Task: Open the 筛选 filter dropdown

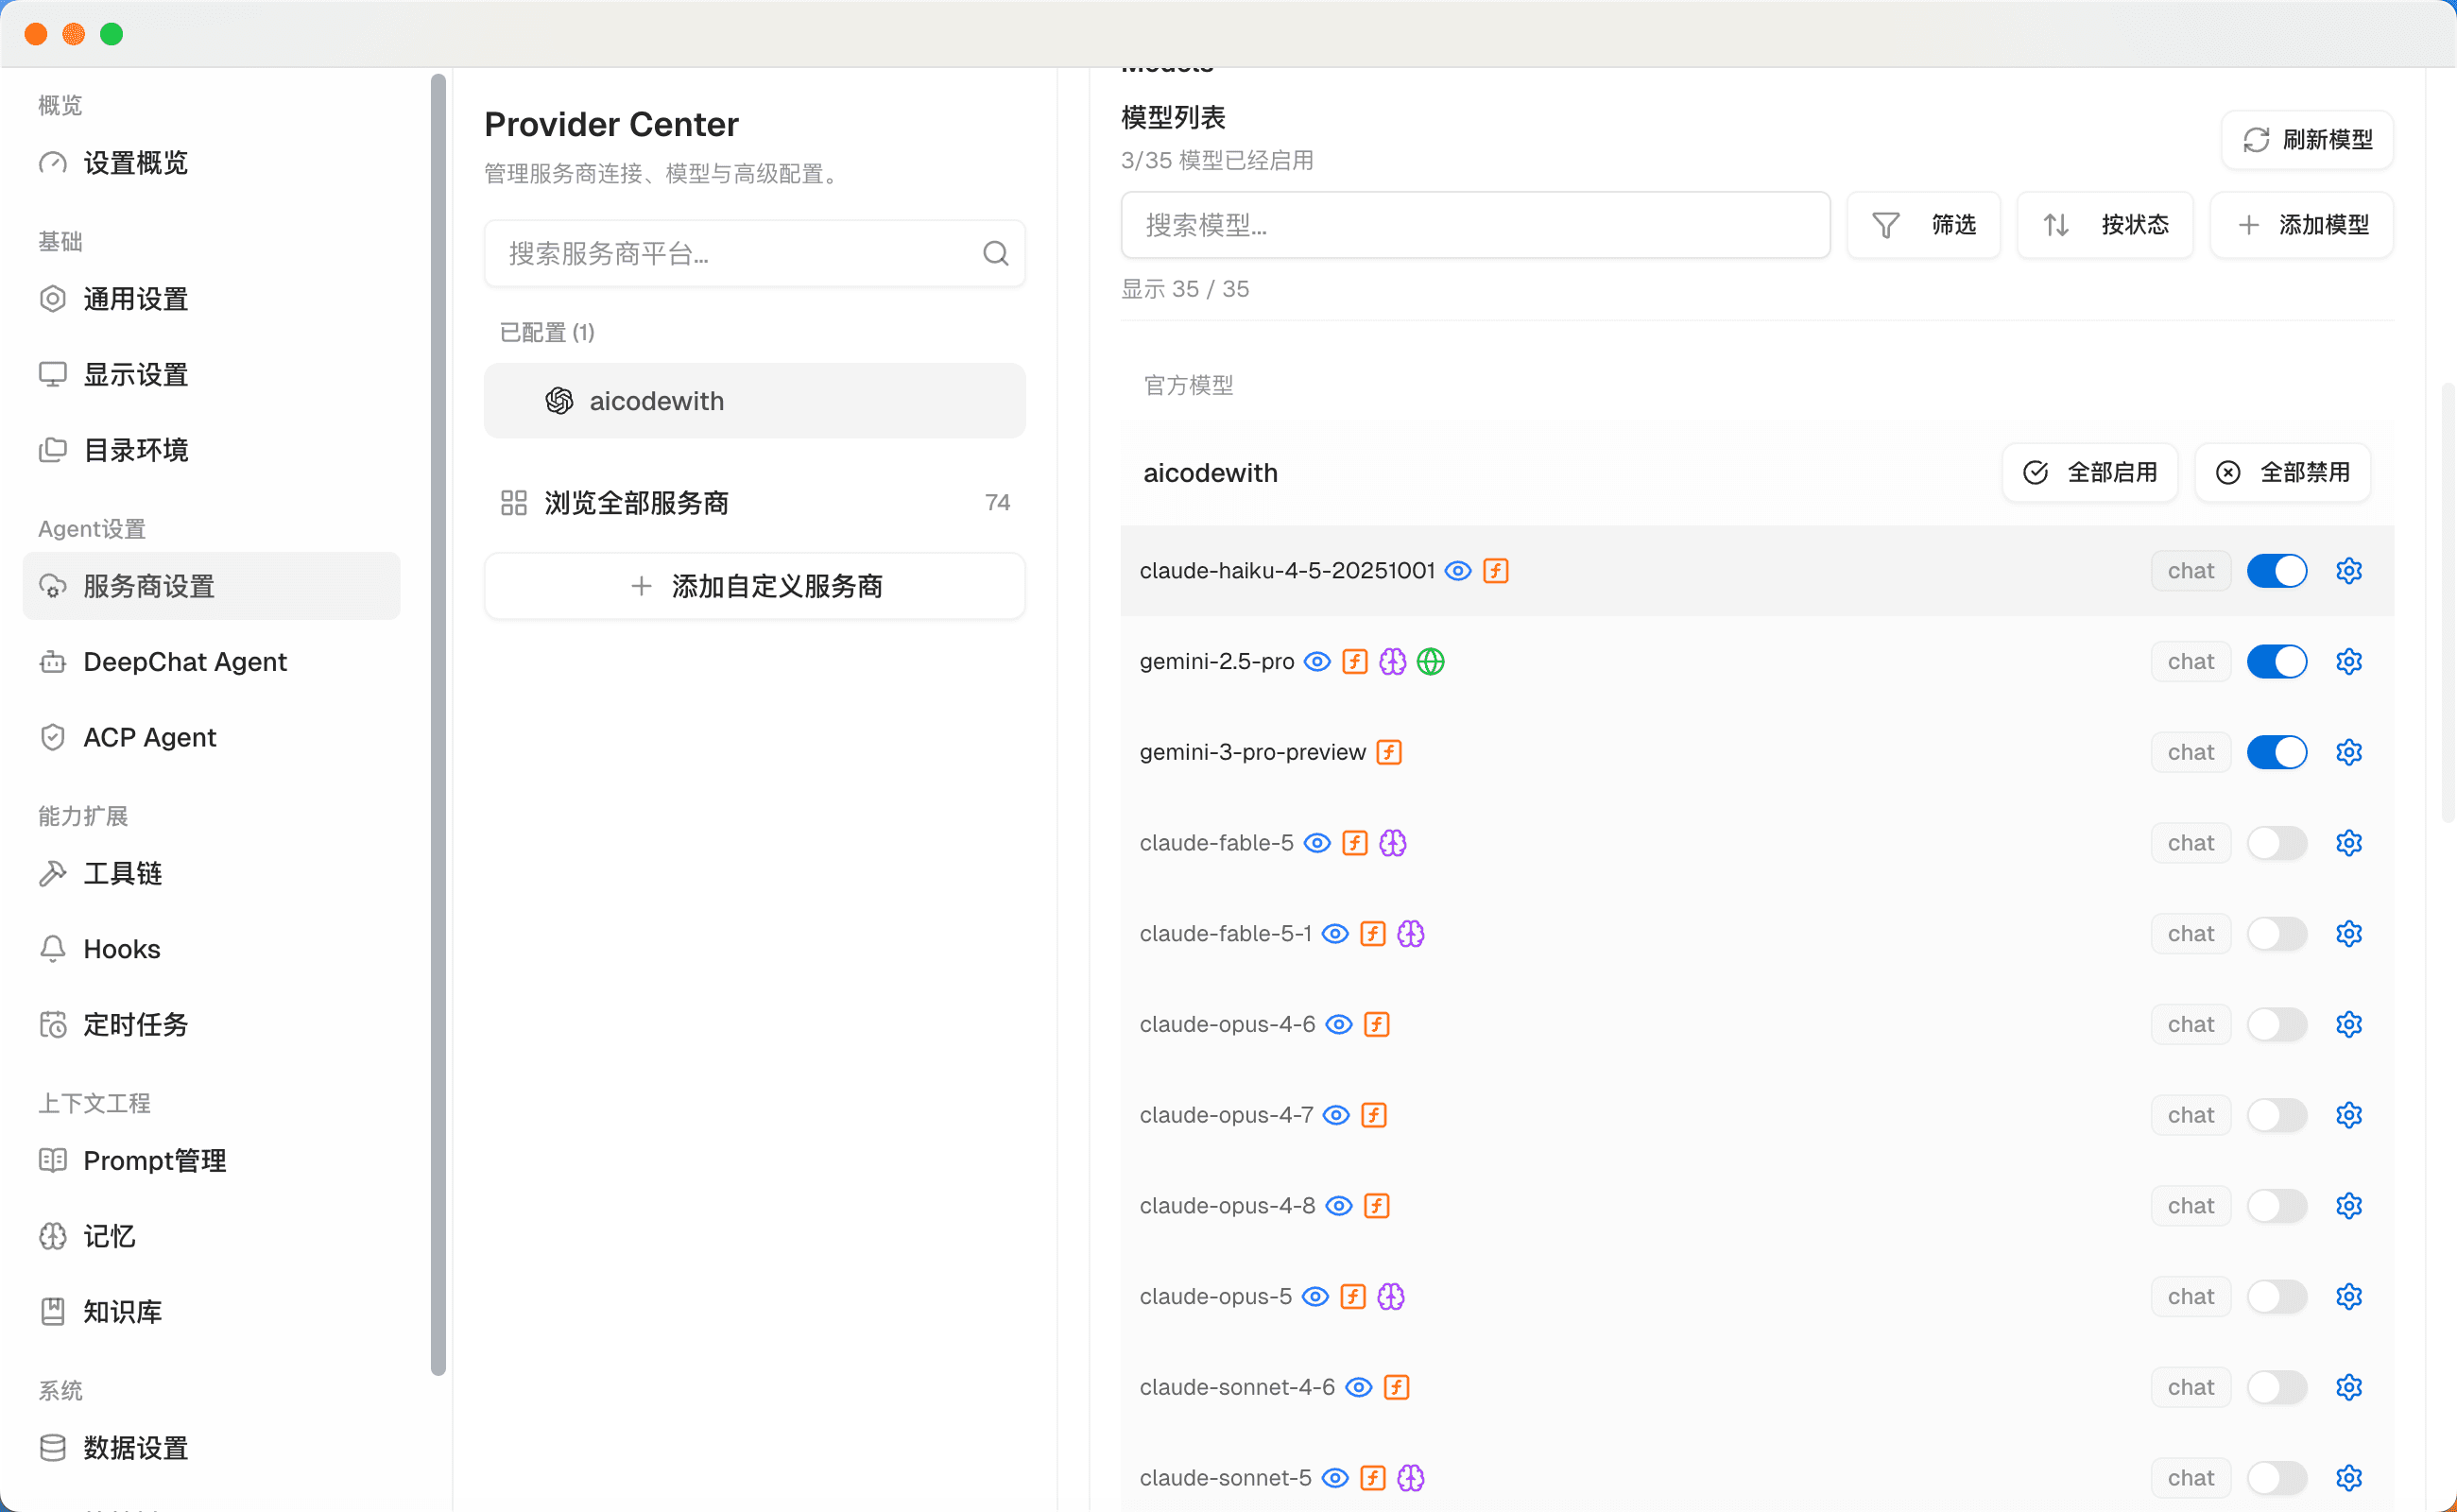Action: (1922, 225)
